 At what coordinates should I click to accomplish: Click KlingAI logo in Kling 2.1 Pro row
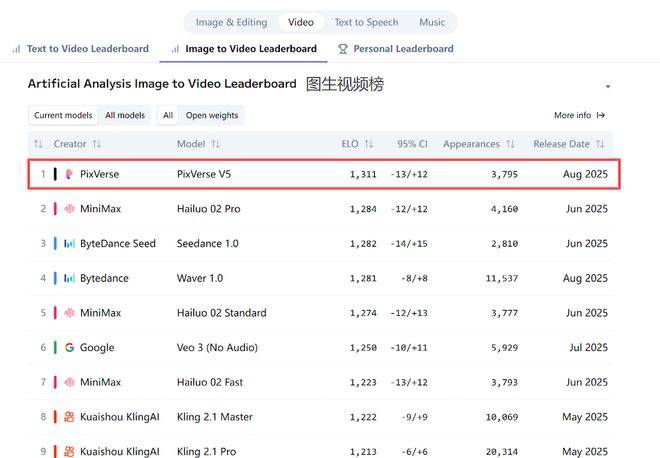pos(69,451)
